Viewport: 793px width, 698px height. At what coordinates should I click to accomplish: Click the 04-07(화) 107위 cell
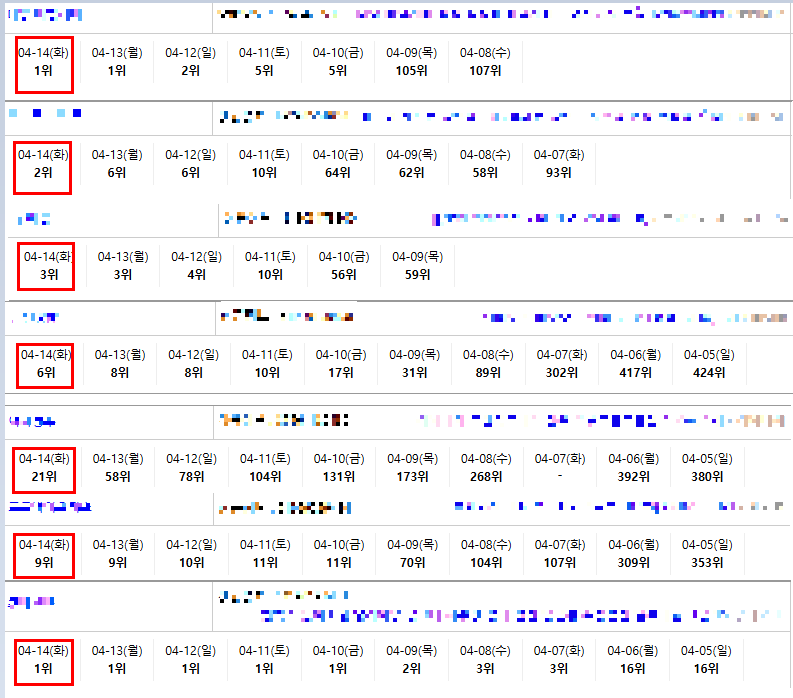click(560, 554)
